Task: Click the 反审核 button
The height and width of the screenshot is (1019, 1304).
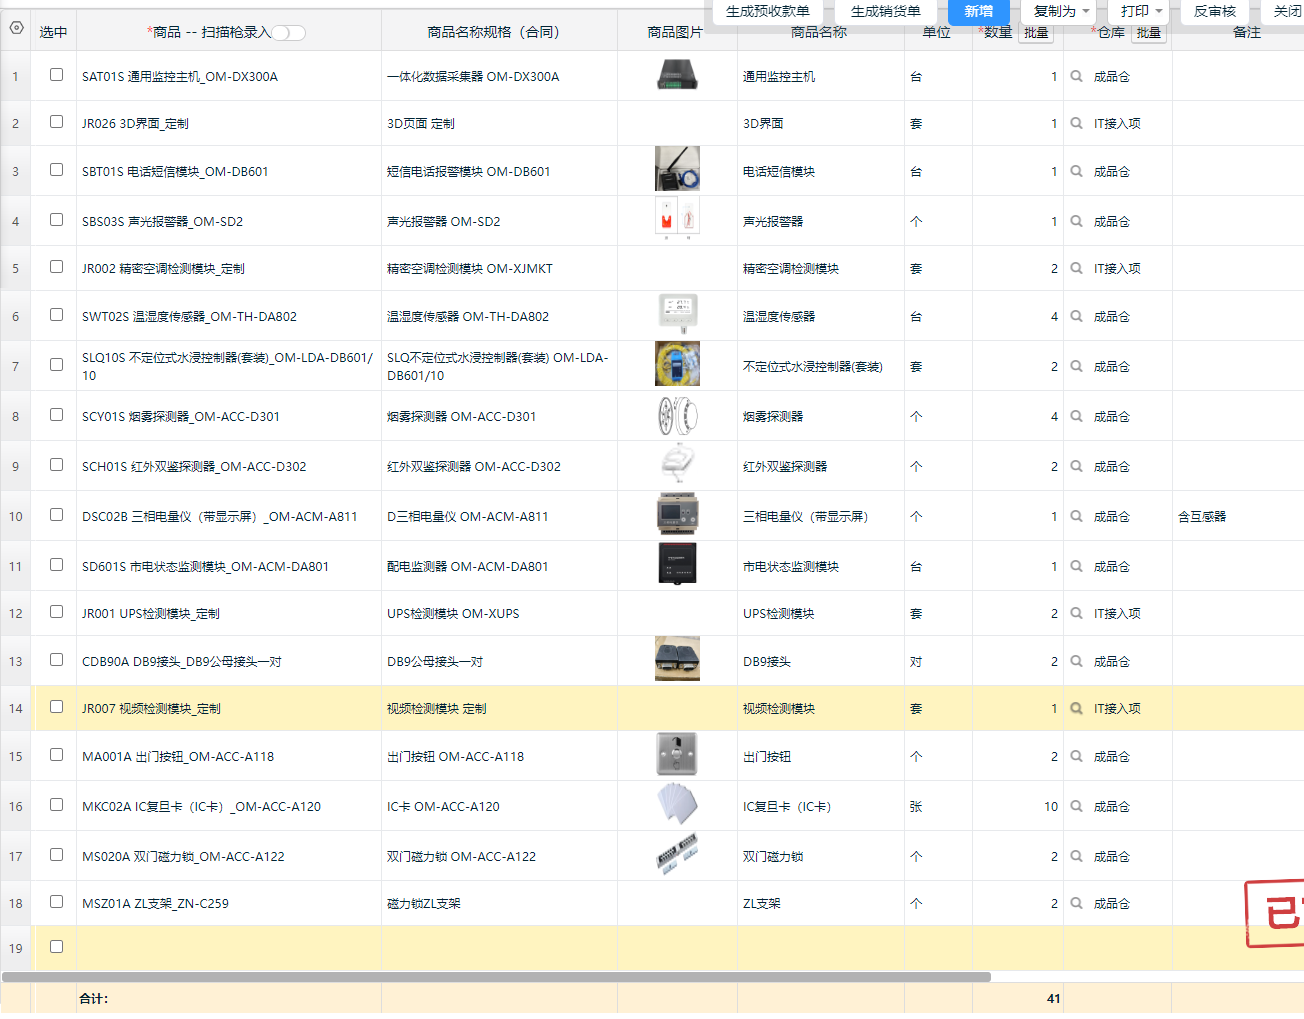Action: 1215,11
